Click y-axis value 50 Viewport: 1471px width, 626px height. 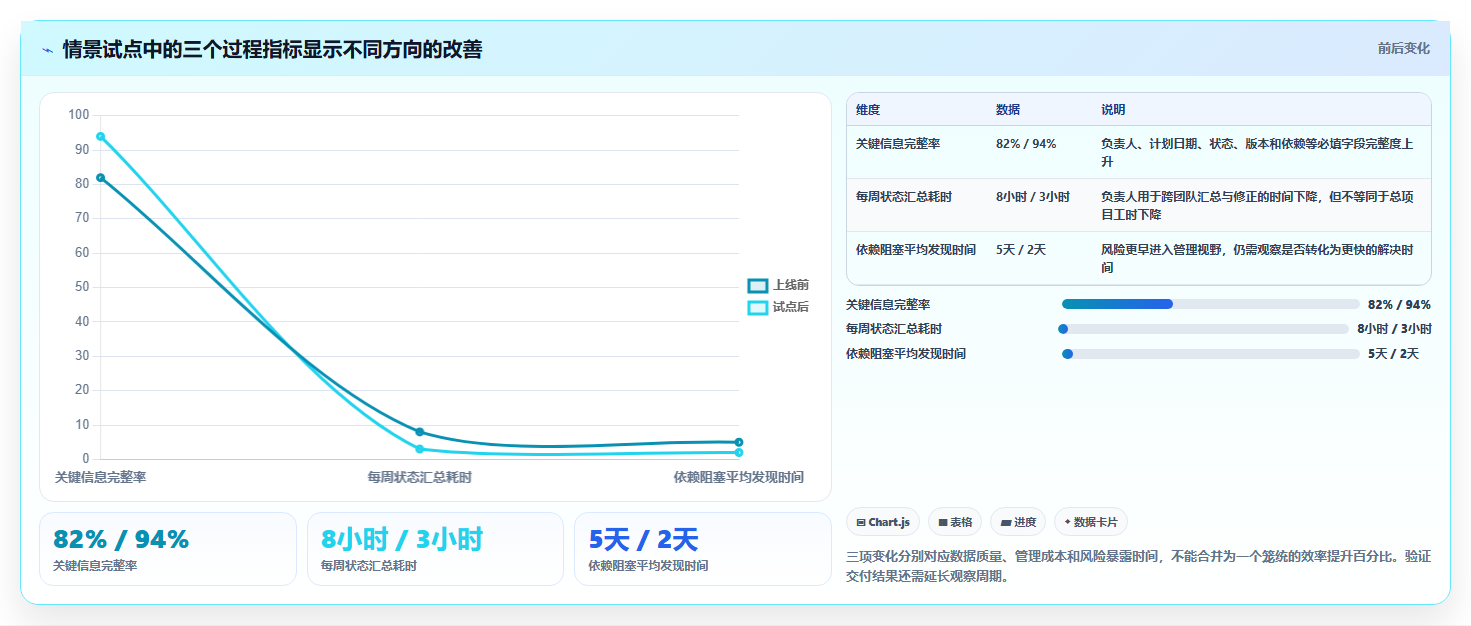[82, 287]
